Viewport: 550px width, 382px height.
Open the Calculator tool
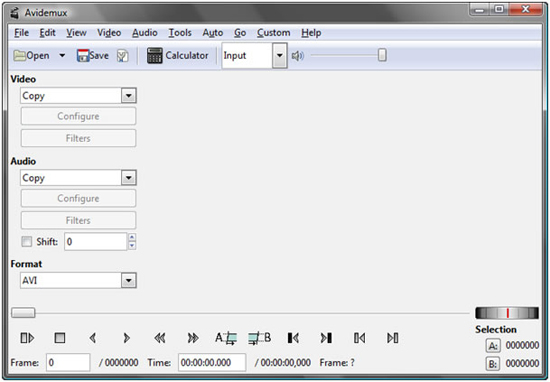[177, 55]
